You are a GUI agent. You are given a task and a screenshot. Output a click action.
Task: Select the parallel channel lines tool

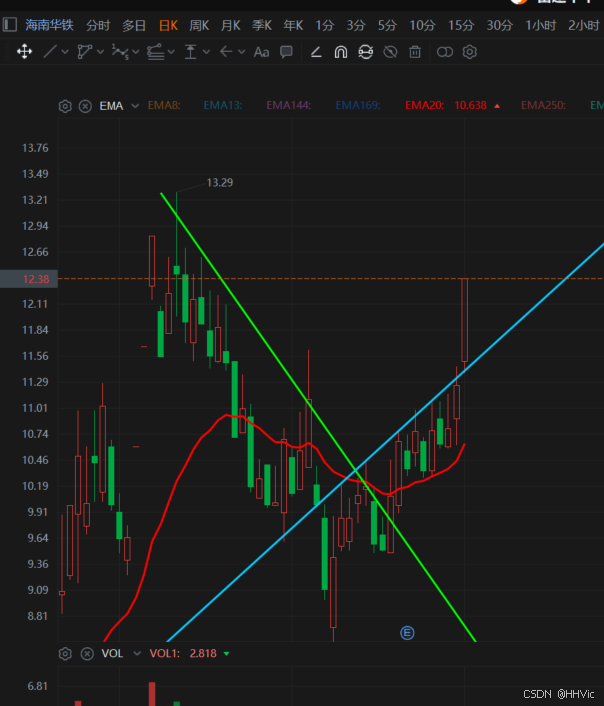pyautogui.click(x=155, y=52)
